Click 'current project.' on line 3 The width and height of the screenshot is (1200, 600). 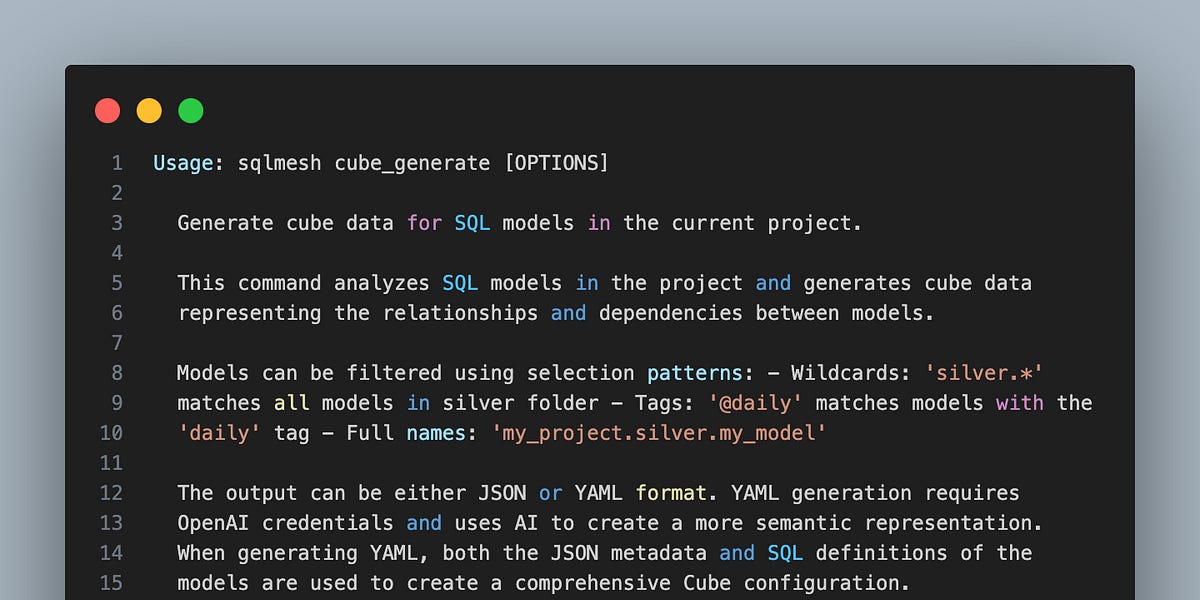point(767,223)
